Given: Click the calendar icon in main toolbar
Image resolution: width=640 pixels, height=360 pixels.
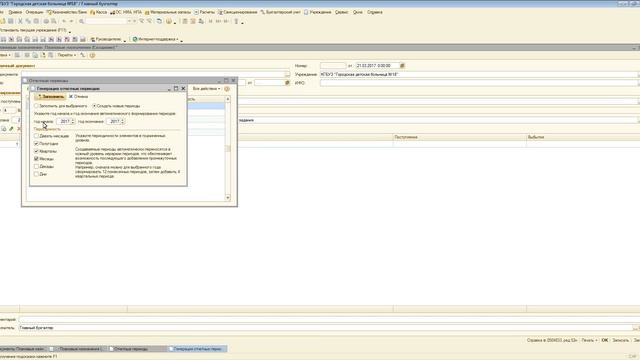Looking at the screenshot, I should pos(193,21).
